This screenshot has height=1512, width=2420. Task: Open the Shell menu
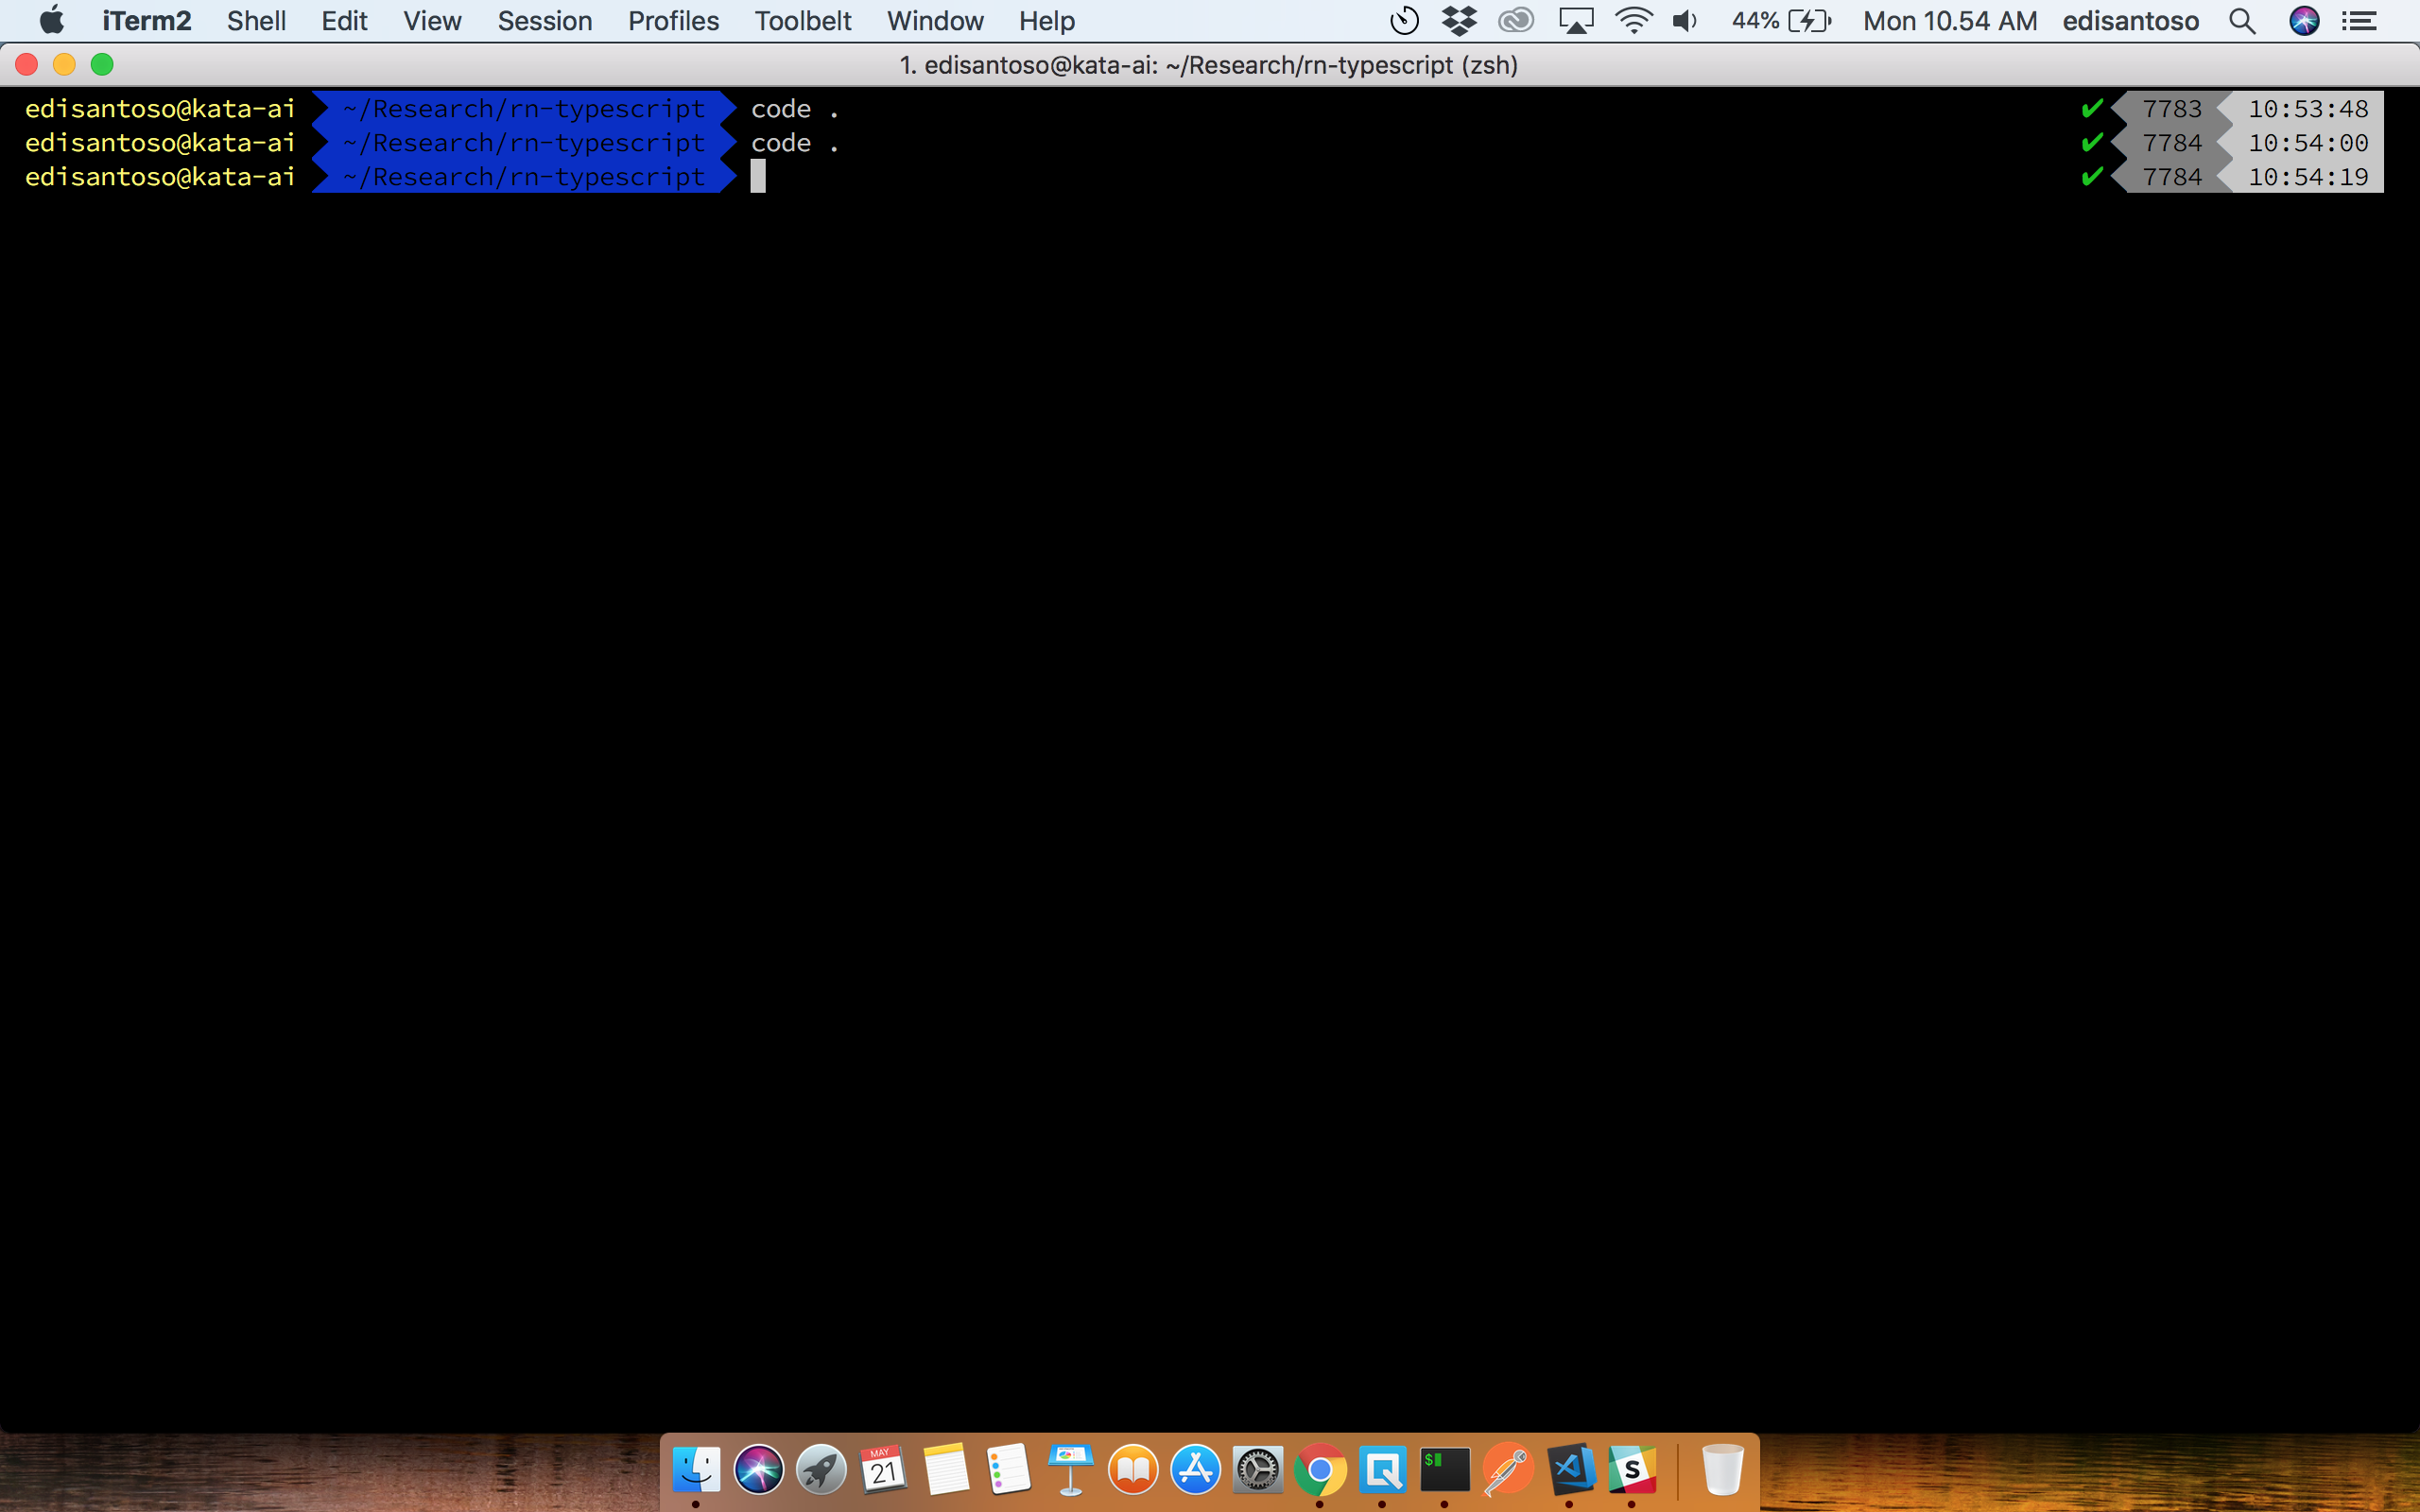[256, 20]
